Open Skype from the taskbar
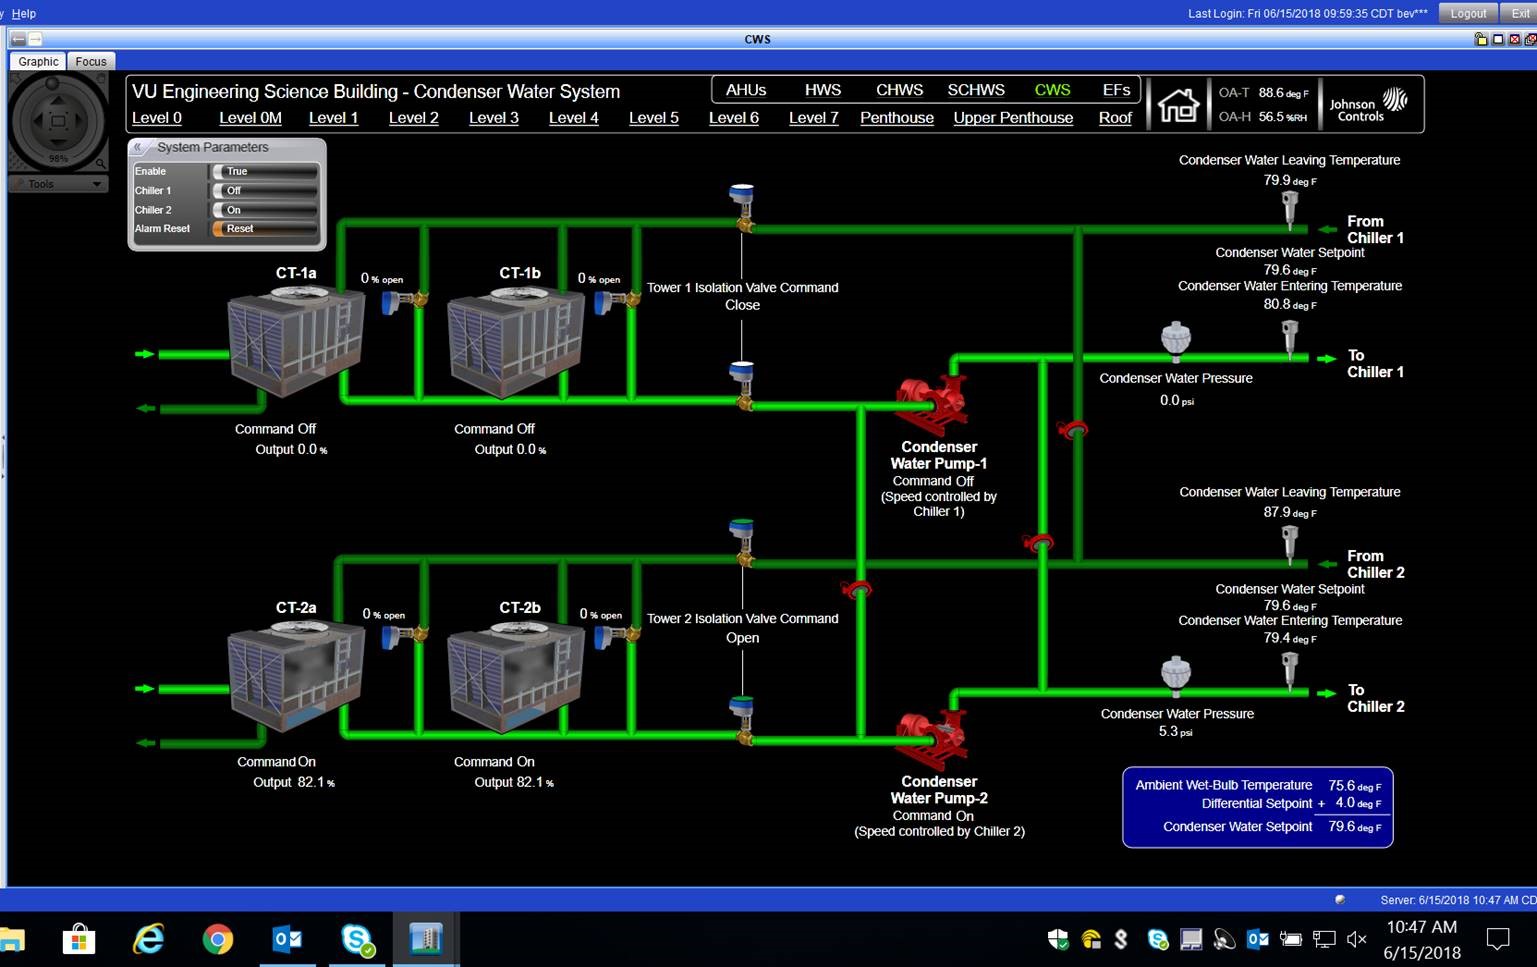The width and height of the screenshot is (1537, 967). click(357, 939)
